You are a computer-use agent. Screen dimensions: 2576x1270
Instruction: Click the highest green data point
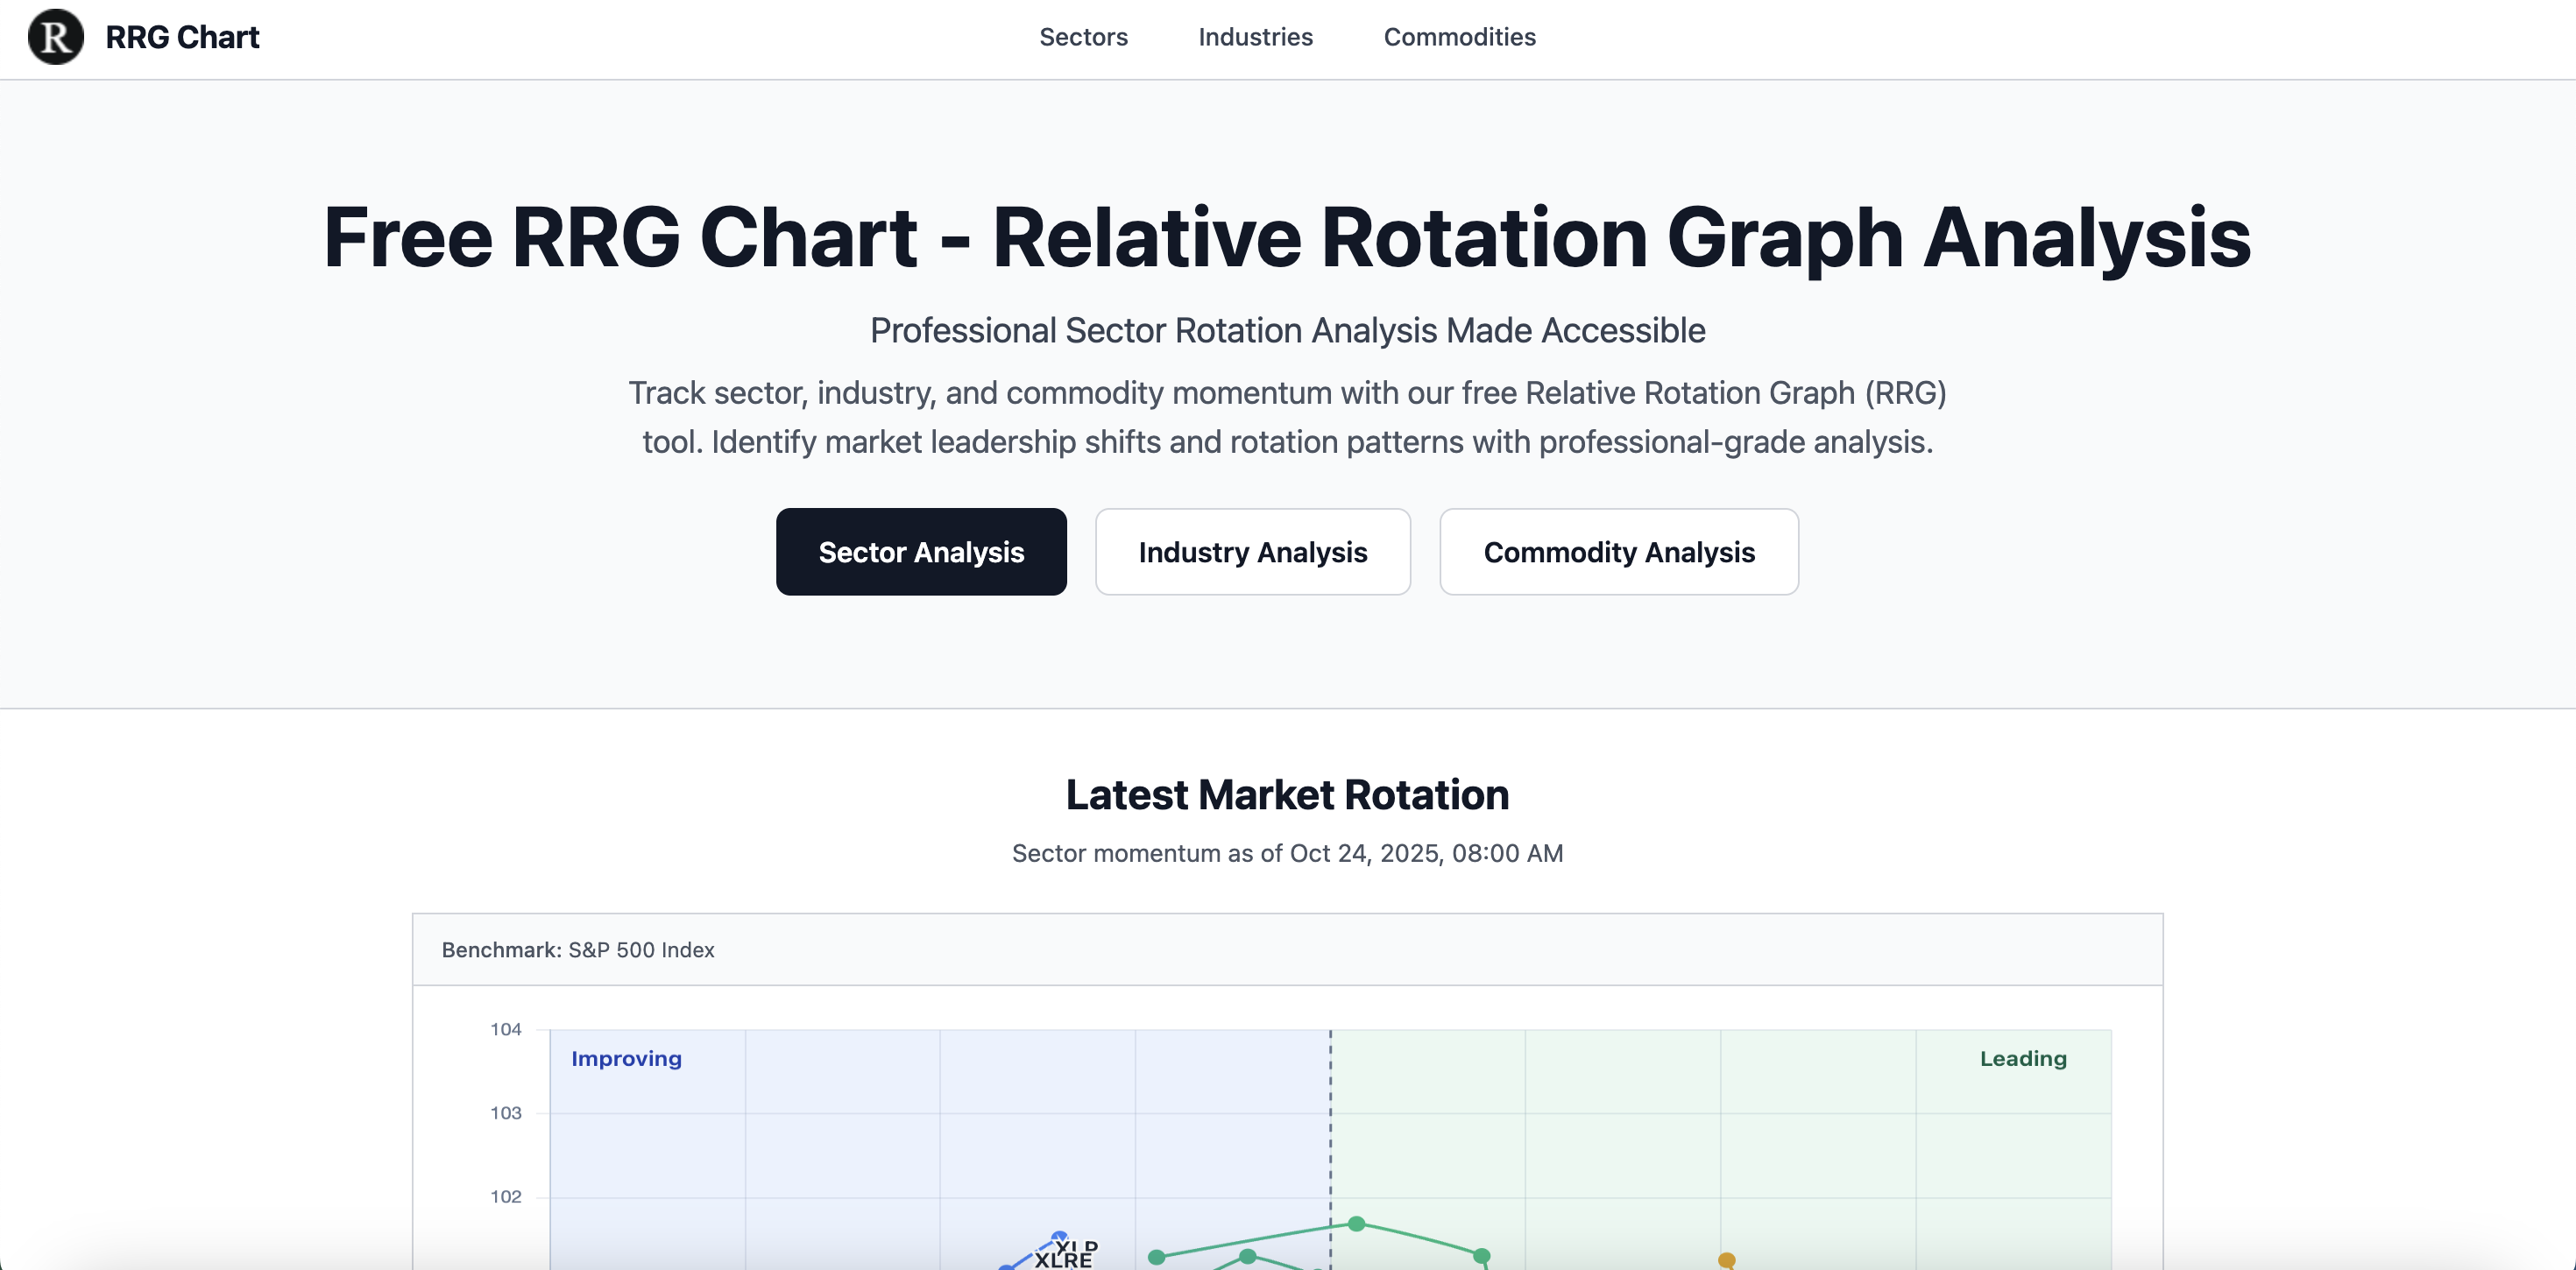tap(1356, 1224)
